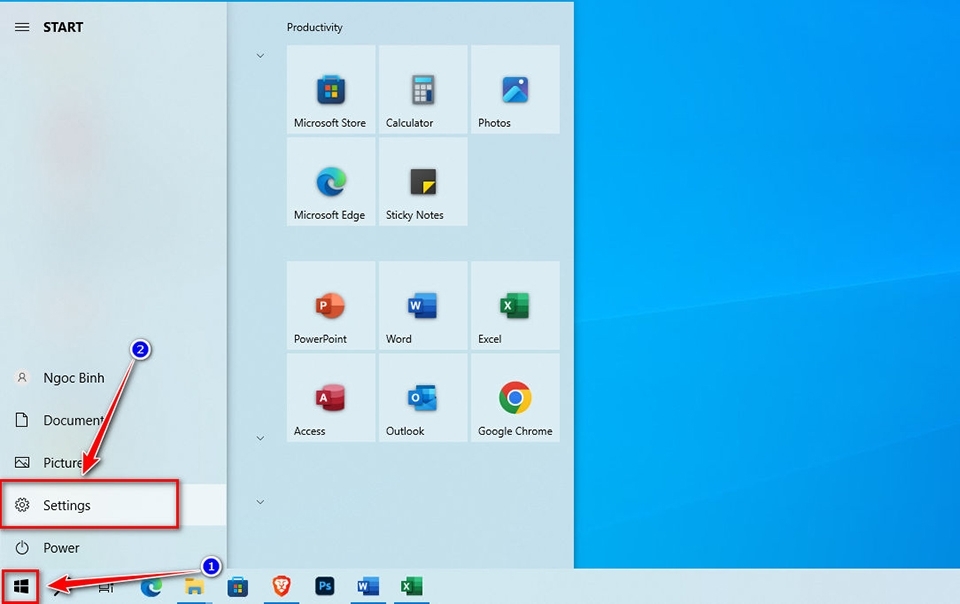The width and height of the screenshot is (960, 604).
Task: Open the Photos app tile
Action: pyautogui.click(x=515, y=90)
